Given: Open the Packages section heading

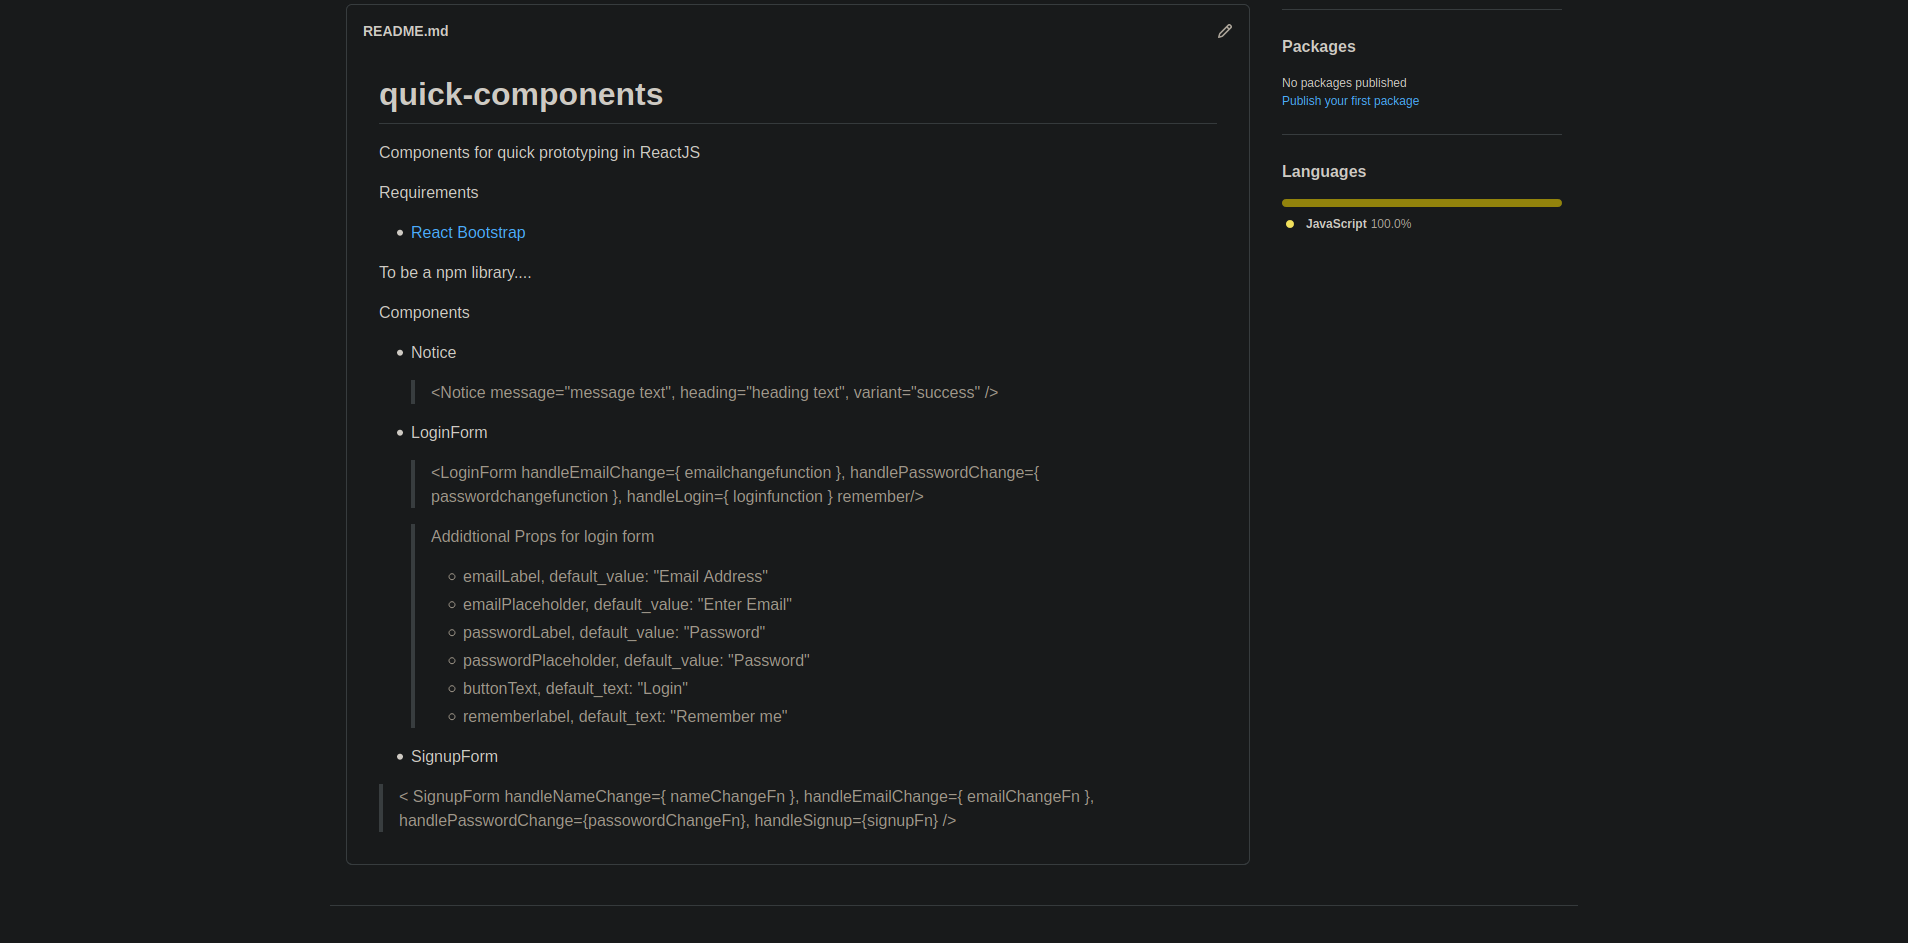Looking at the screenshot, I should point(1318,47).
